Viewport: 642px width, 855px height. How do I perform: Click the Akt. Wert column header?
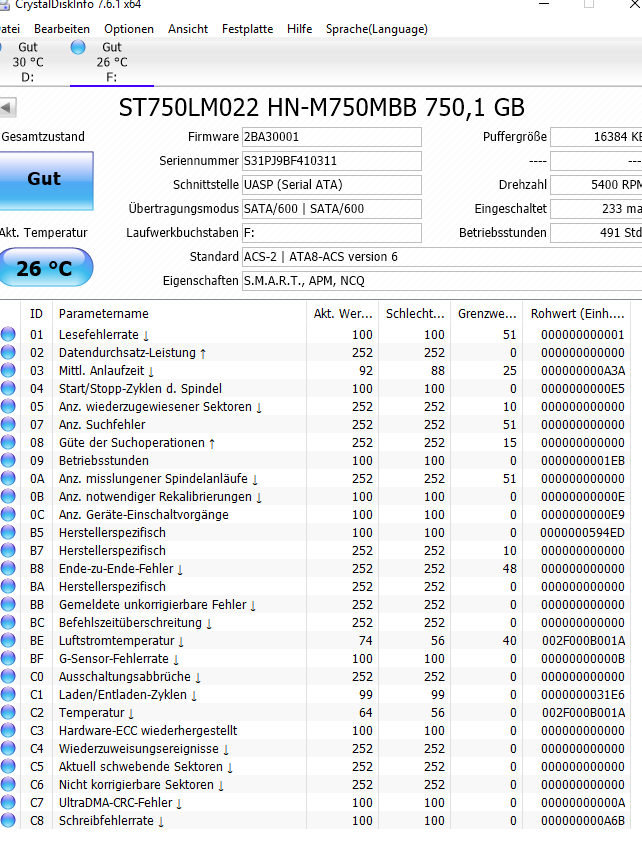pos(343,314)
